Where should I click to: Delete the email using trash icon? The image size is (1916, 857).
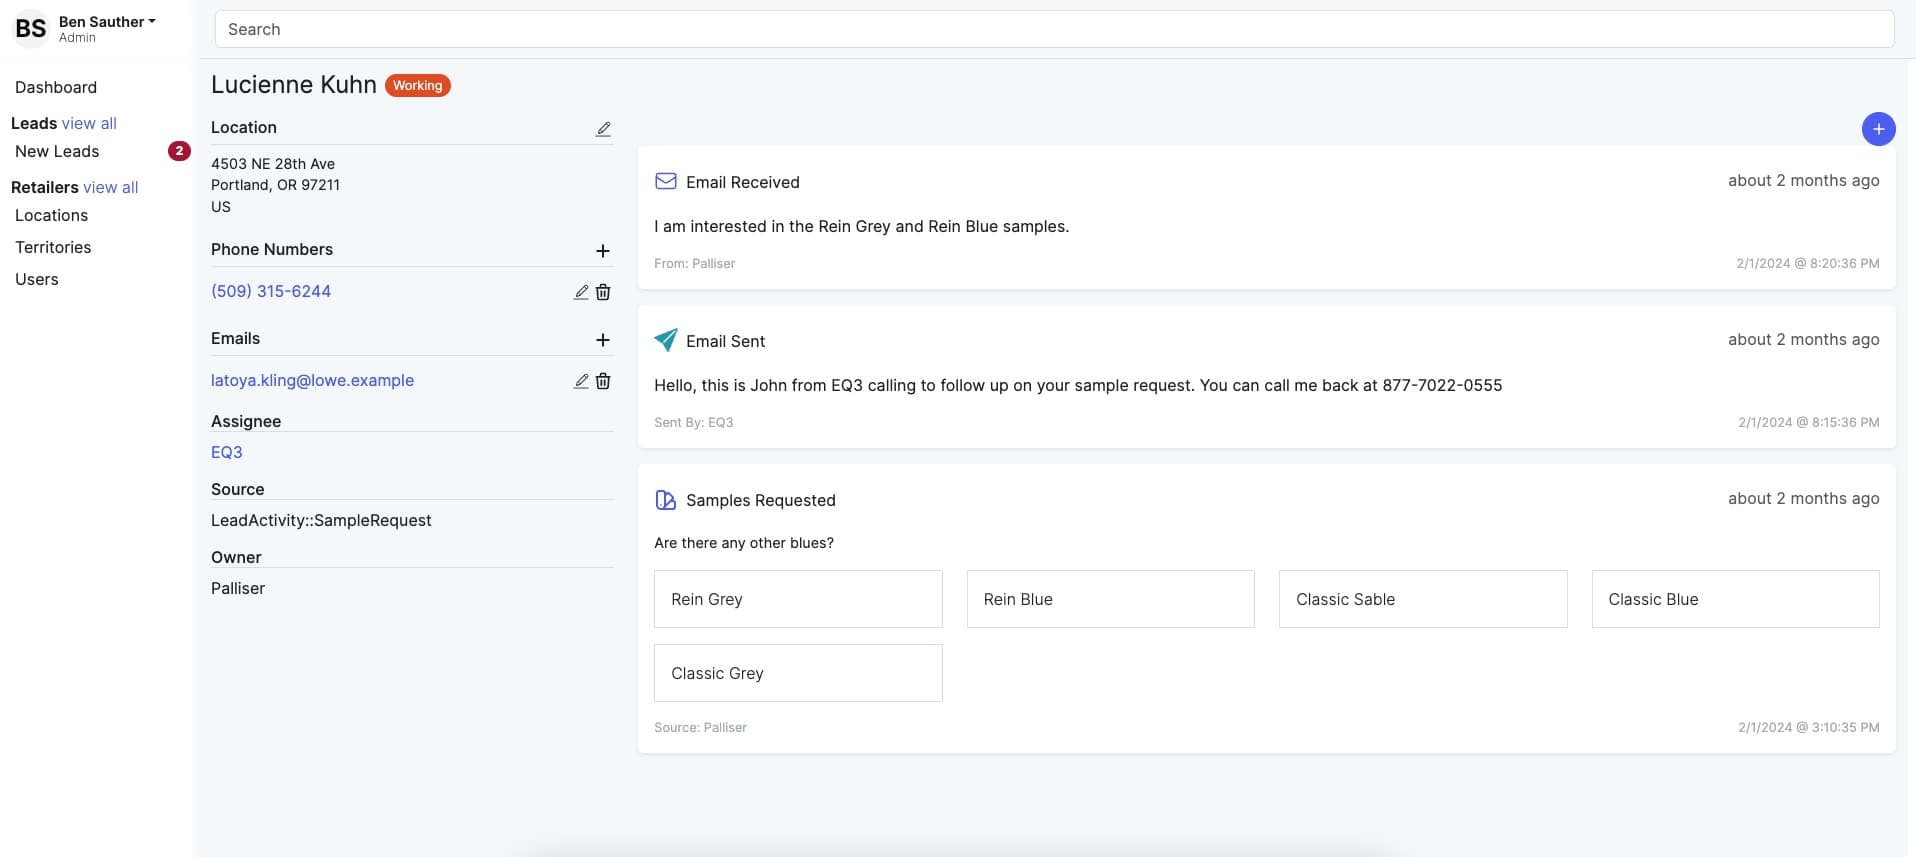(603, 381)
